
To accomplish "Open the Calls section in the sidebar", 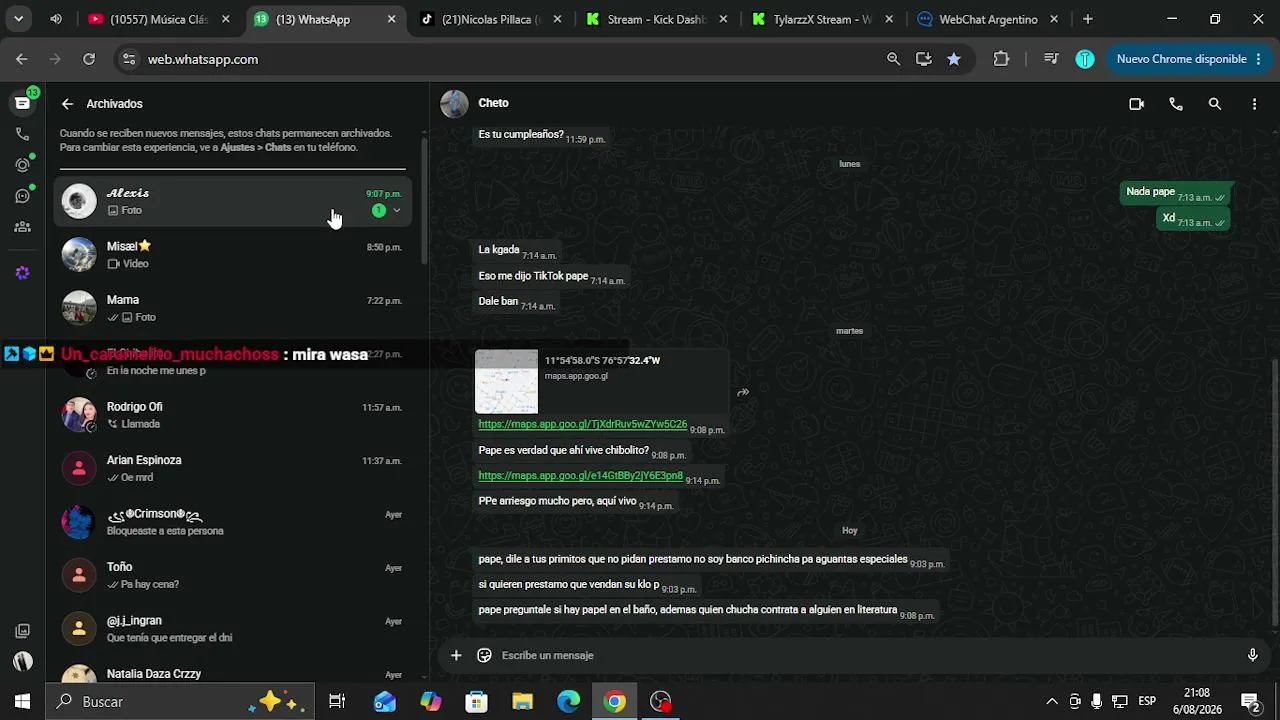I will pyautogui.click(x=22, y=134).
